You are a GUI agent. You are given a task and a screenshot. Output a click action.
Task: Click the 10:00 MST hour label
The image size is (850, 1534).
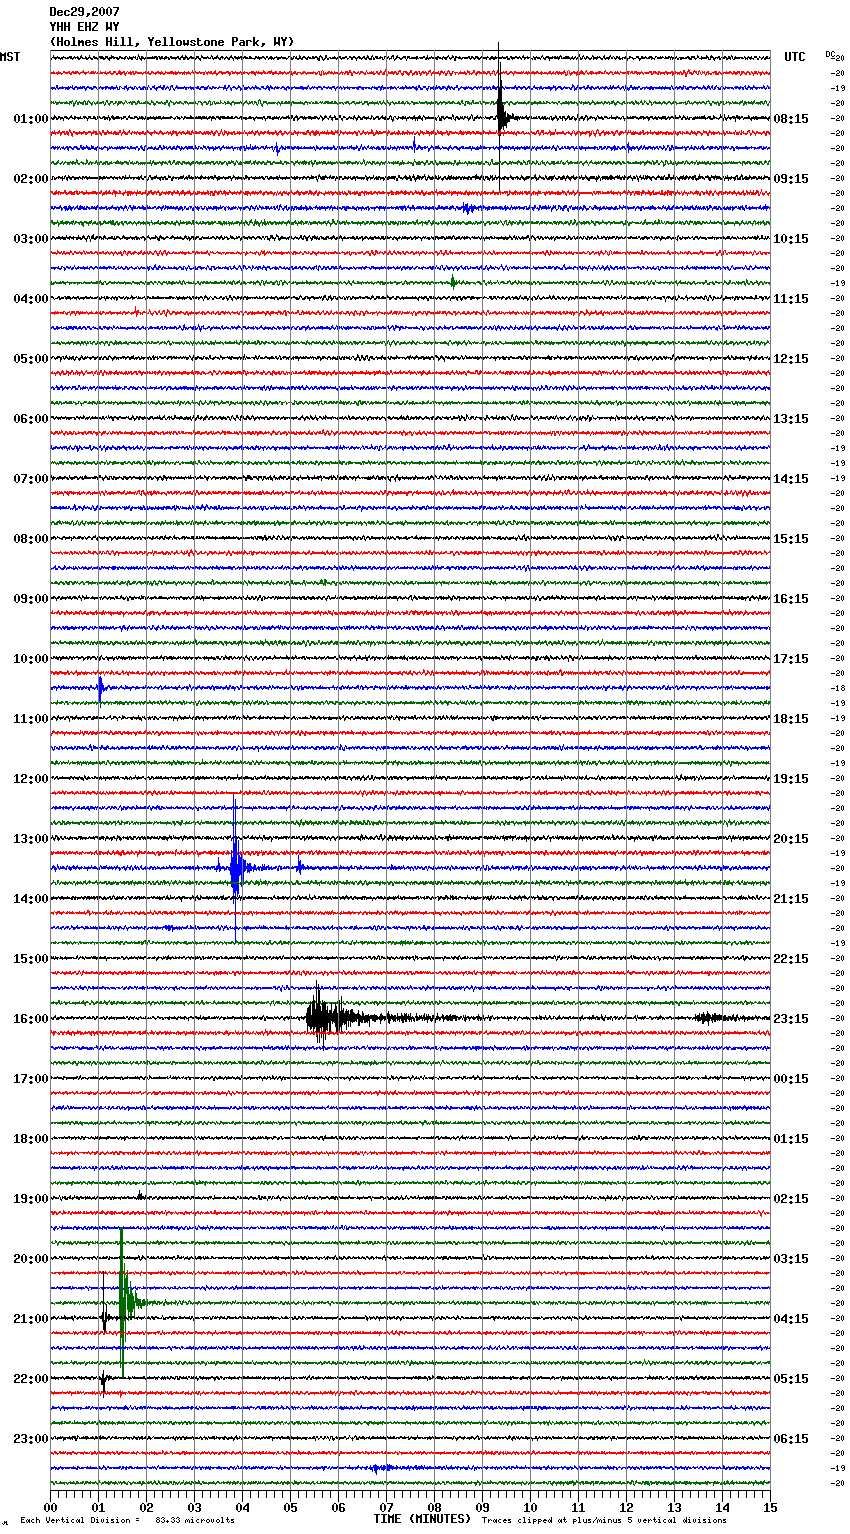(x=30, y=659)
